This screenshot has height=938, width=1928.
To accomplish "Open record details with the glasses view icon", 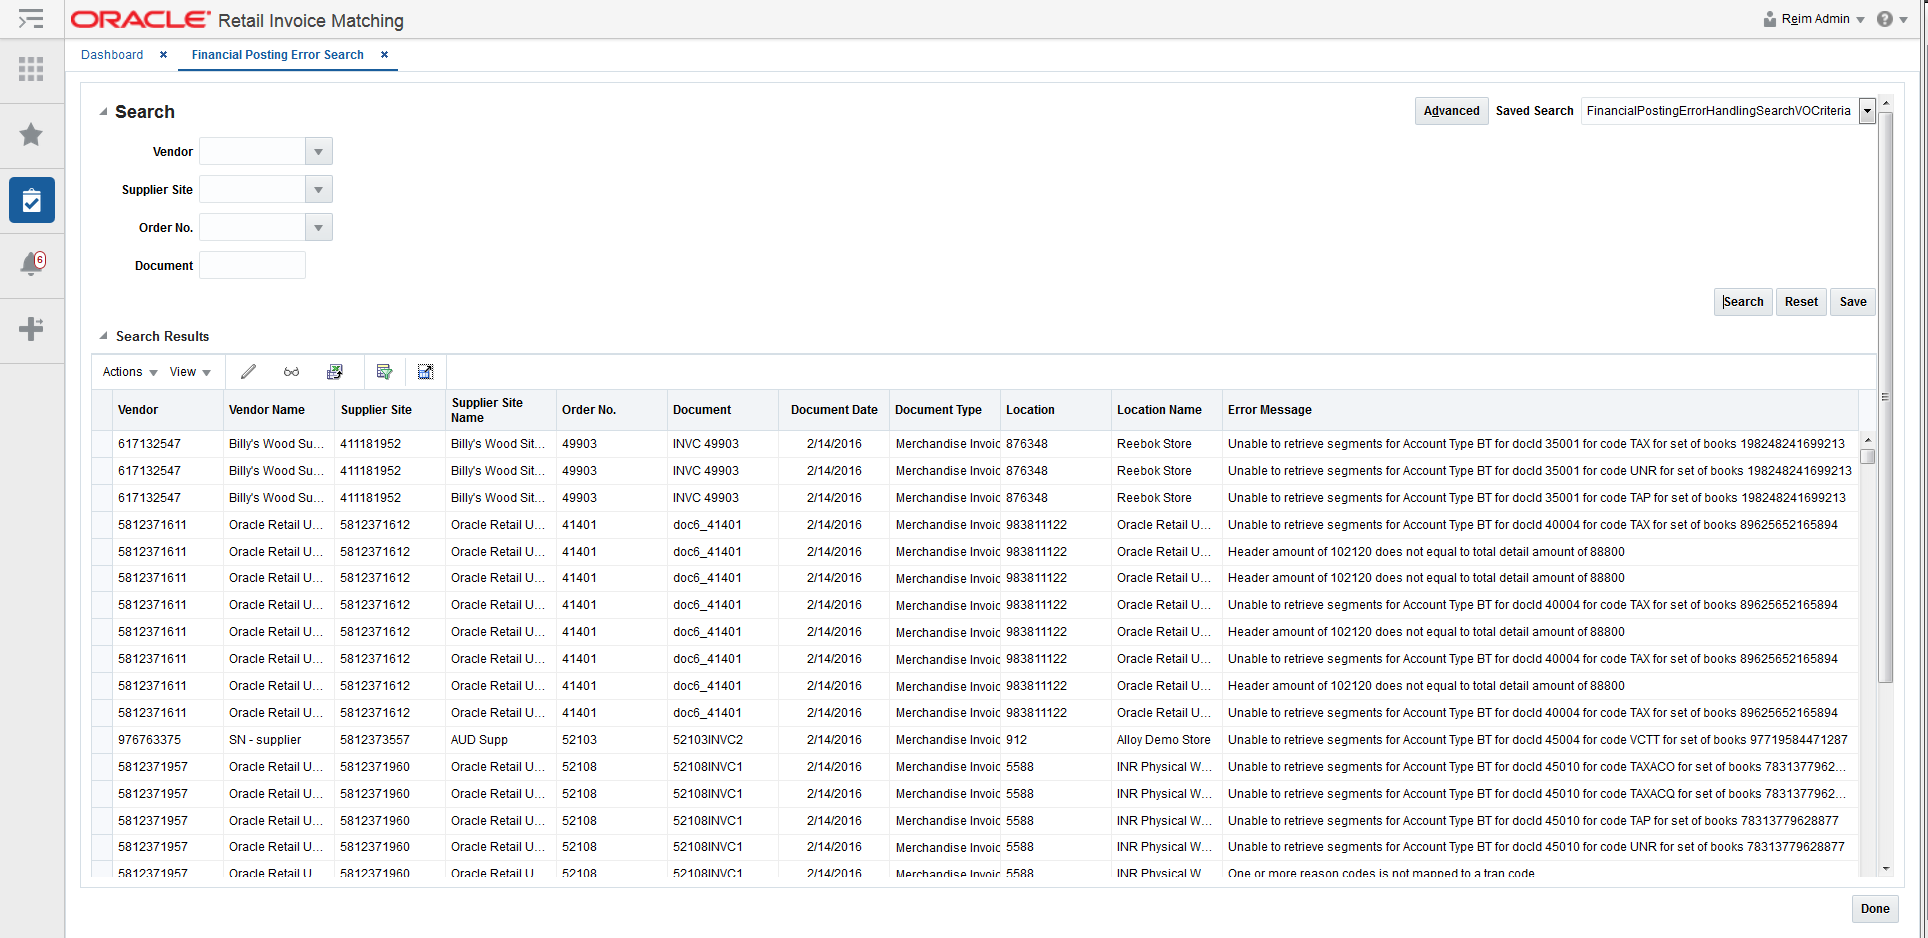I will coord(291,371).
